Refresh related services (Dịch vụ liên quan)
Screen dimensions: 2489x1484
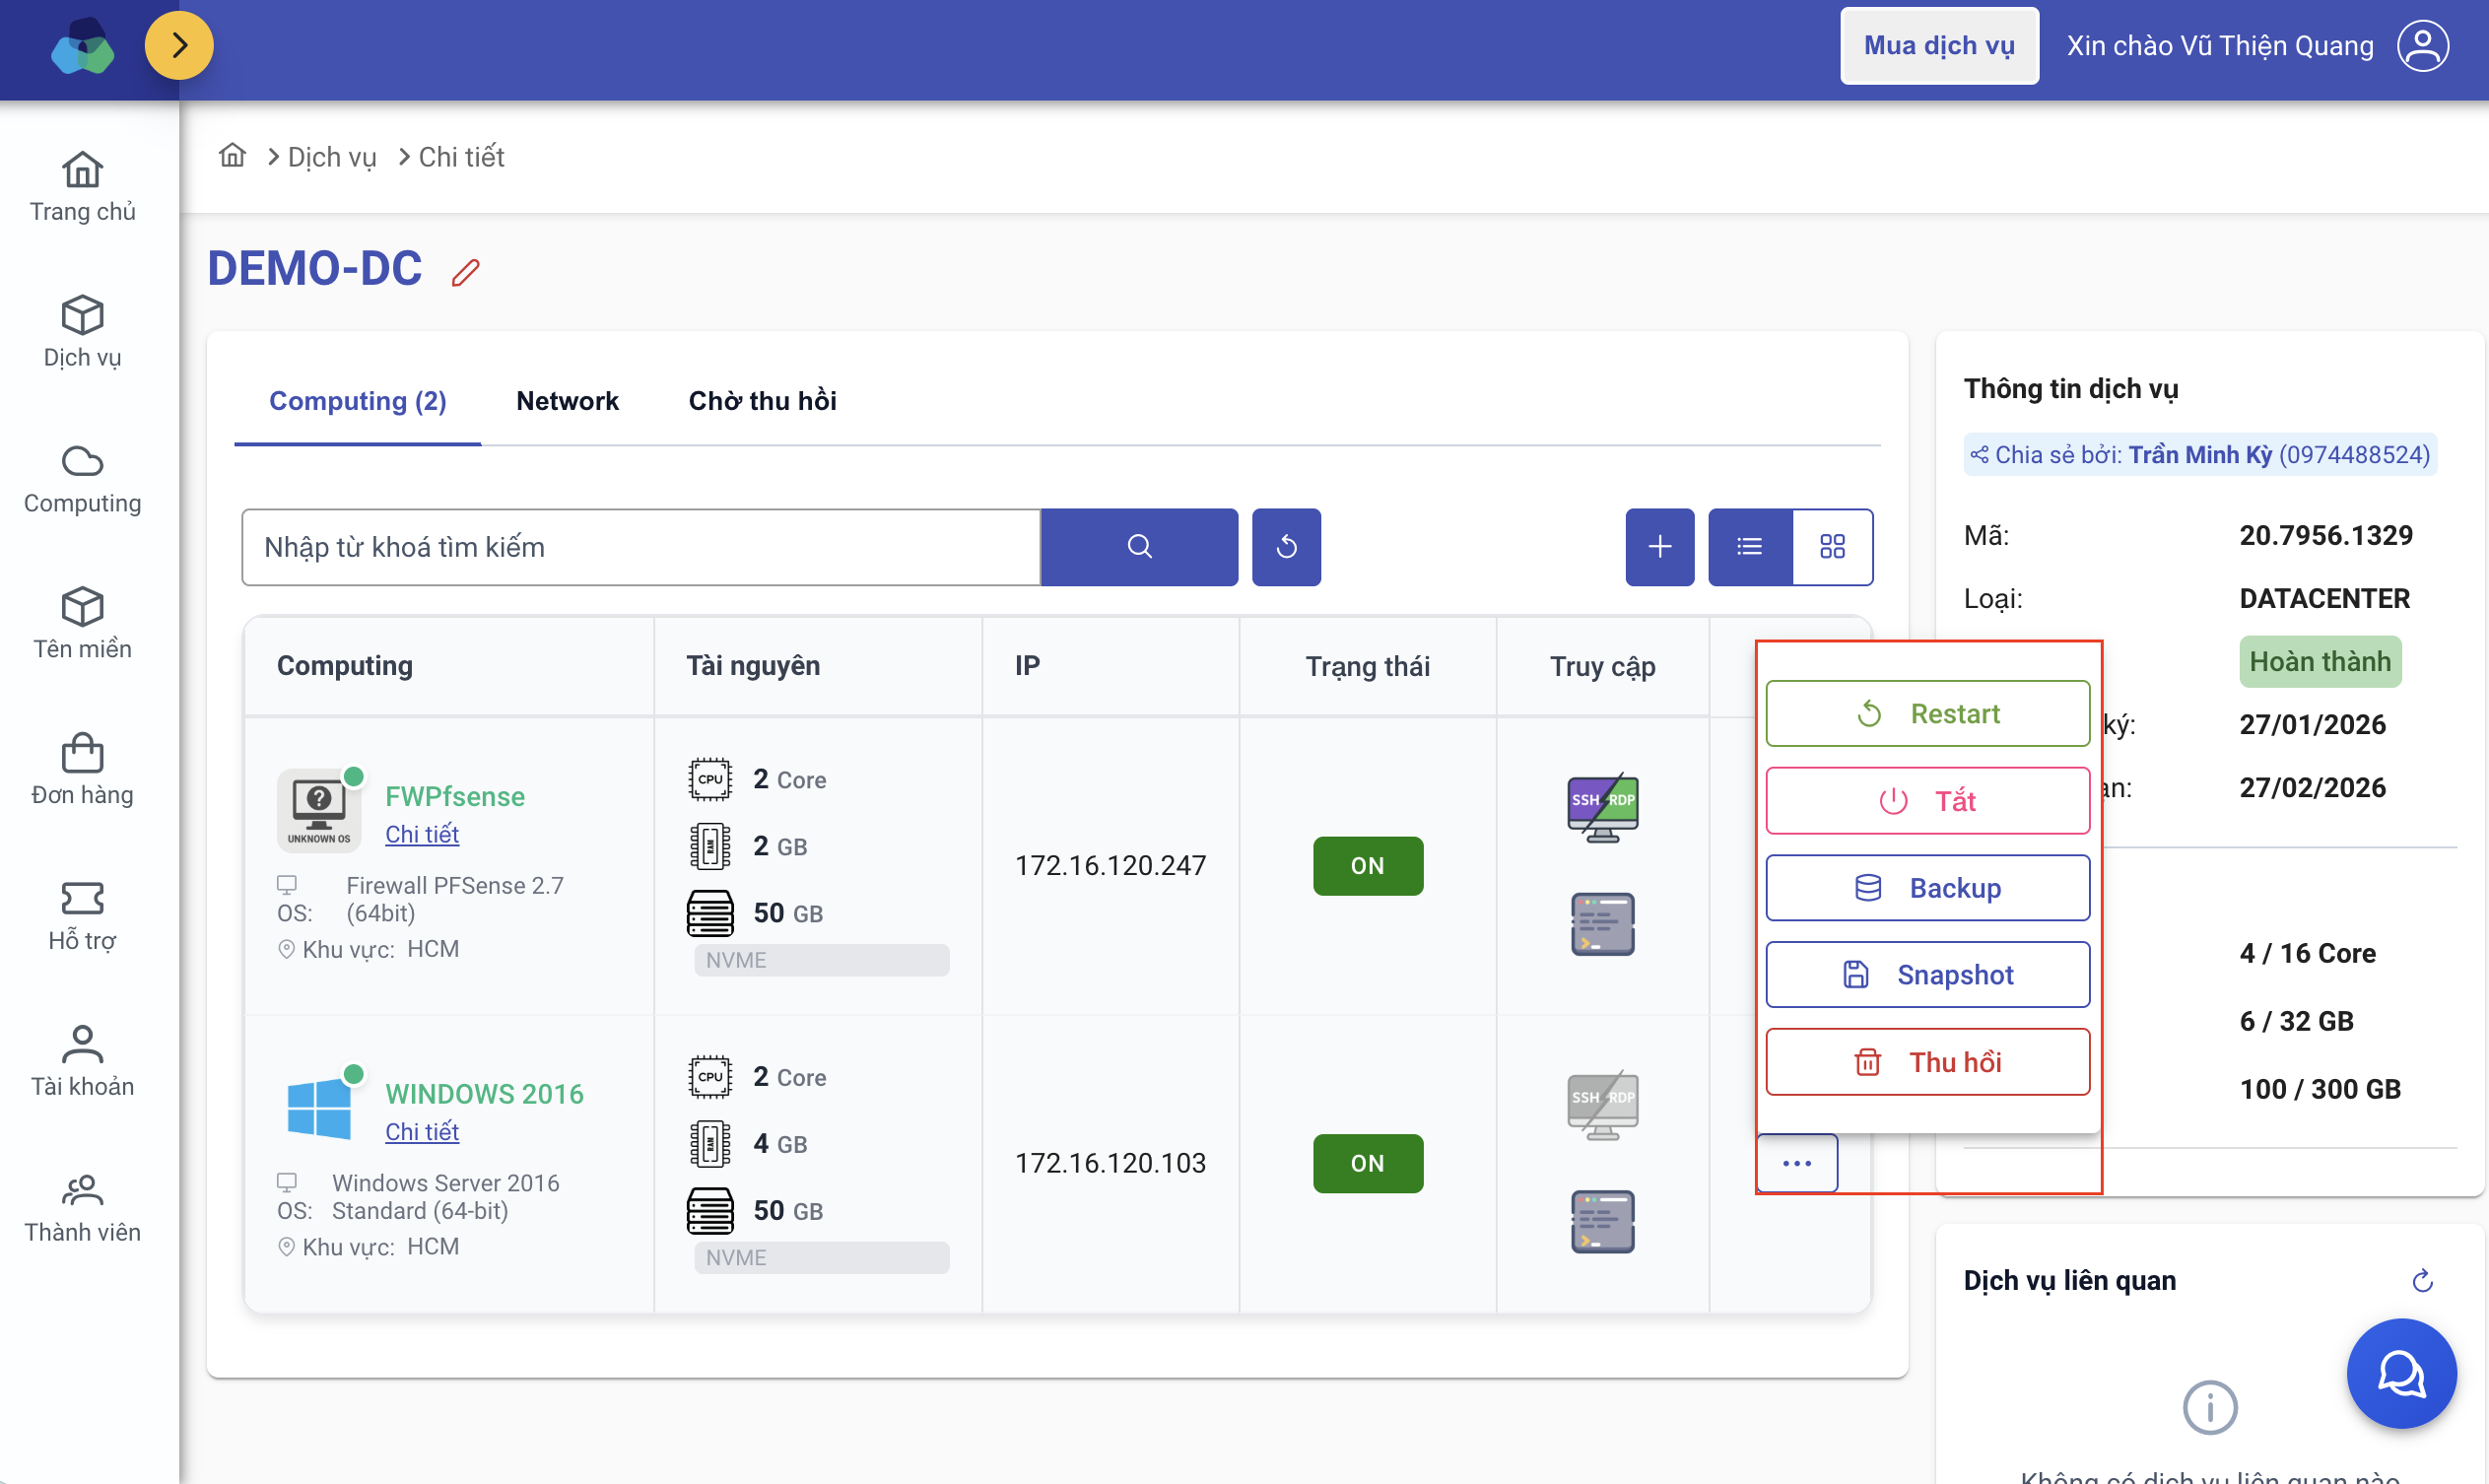click(2422, 1280)
